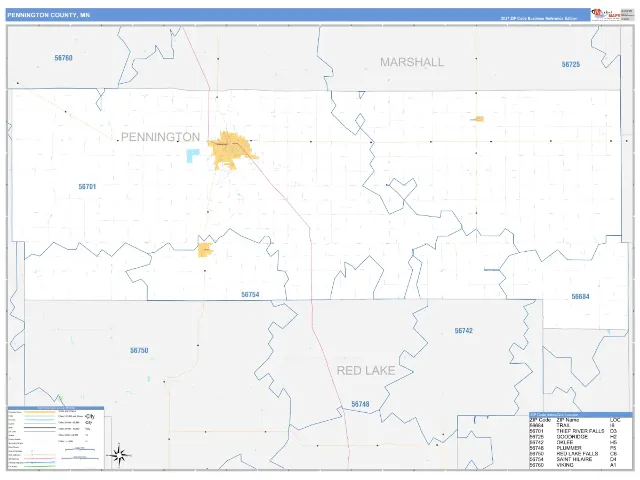Click ZIP label 56742 on the map

pos(464,331)
